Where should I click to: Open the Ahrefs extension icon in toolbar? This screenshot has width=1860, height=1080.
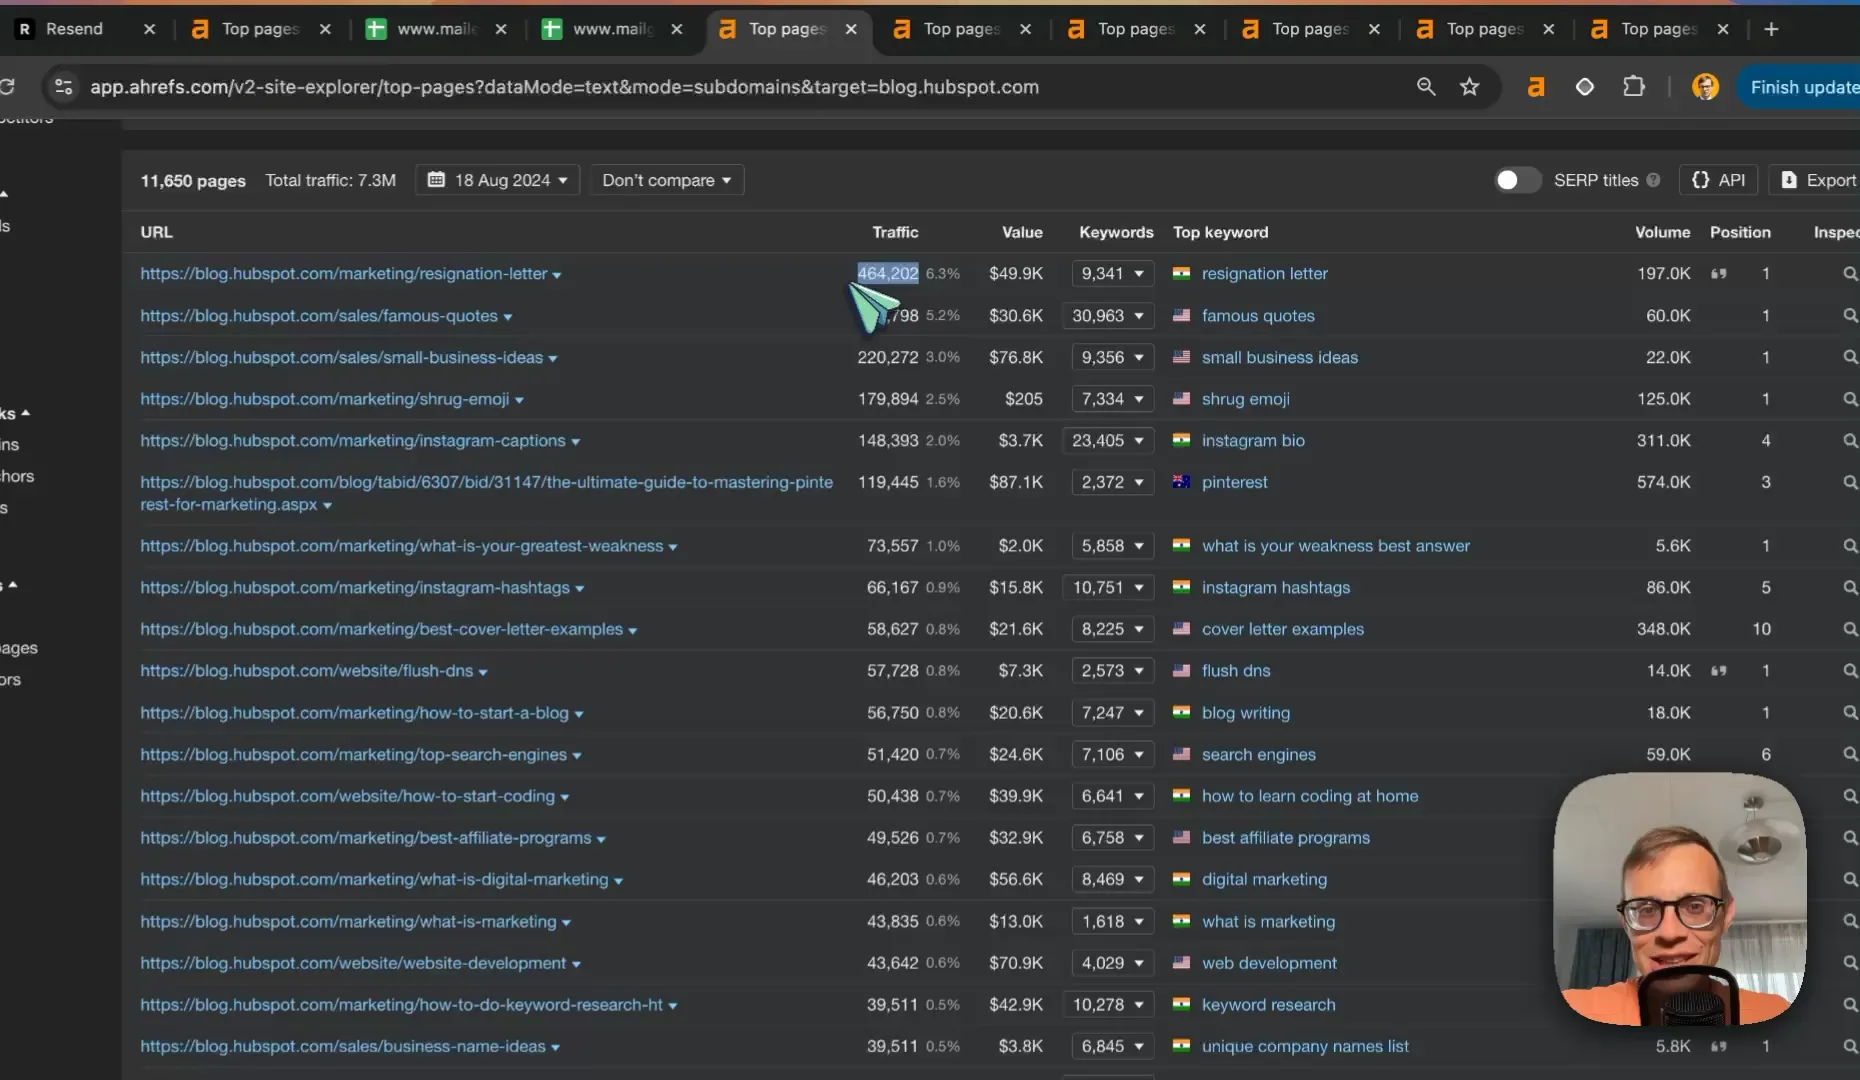pyautogui.click(x=1536, y=87)
